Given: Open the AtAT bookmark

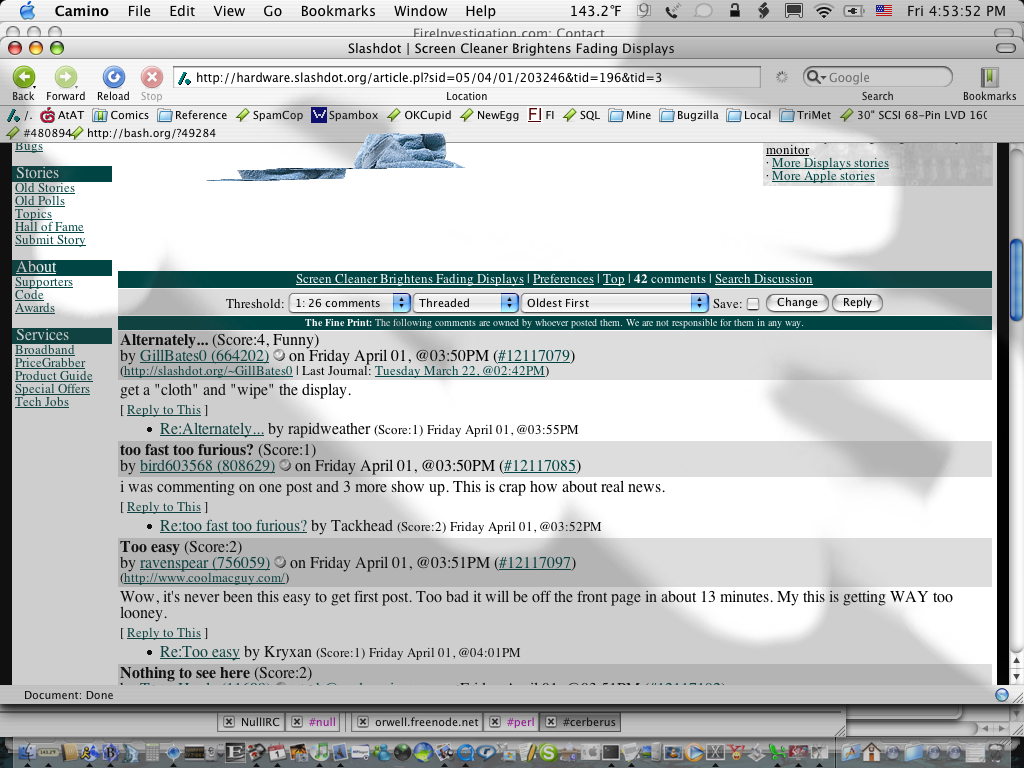Looking at the screenshot, I should [63, 116].
